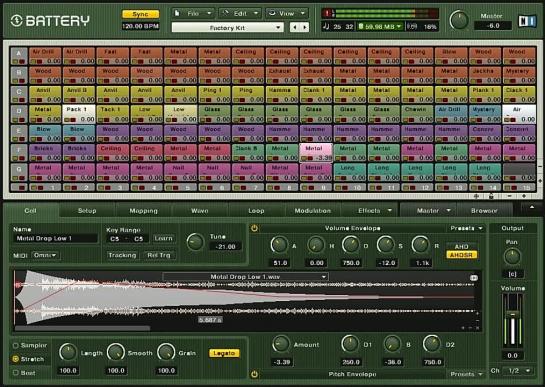Viewport: 545px width, 387px height.
Task: Open the Metal Drop Low 1.wav sample dropdown
Action: coord(245,277)
